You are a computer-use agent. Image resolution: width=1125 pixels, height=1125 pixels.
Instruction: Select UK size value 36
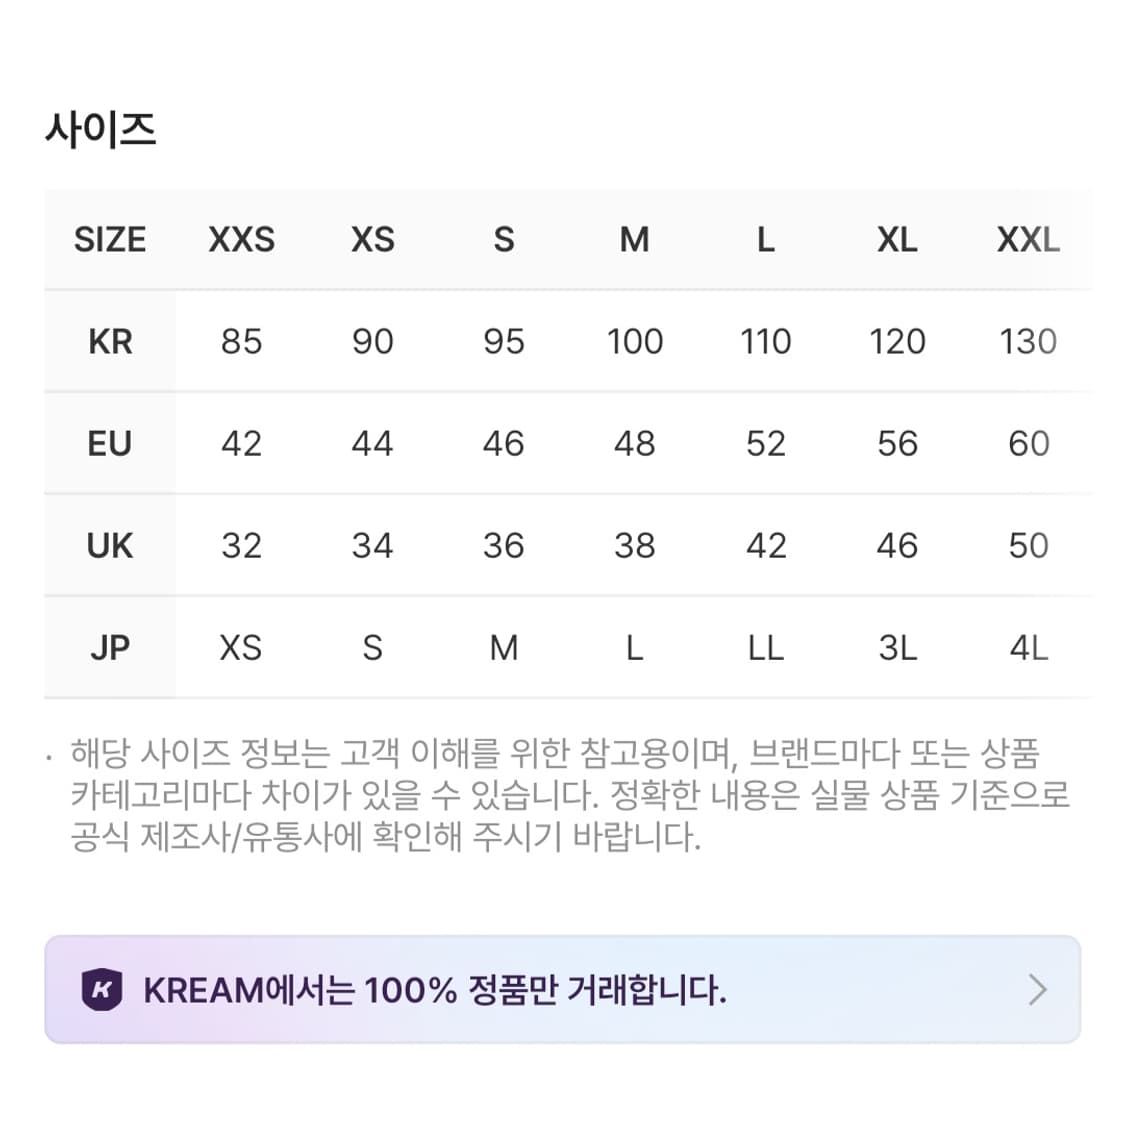pyautogui.click(x=504, y=546)
